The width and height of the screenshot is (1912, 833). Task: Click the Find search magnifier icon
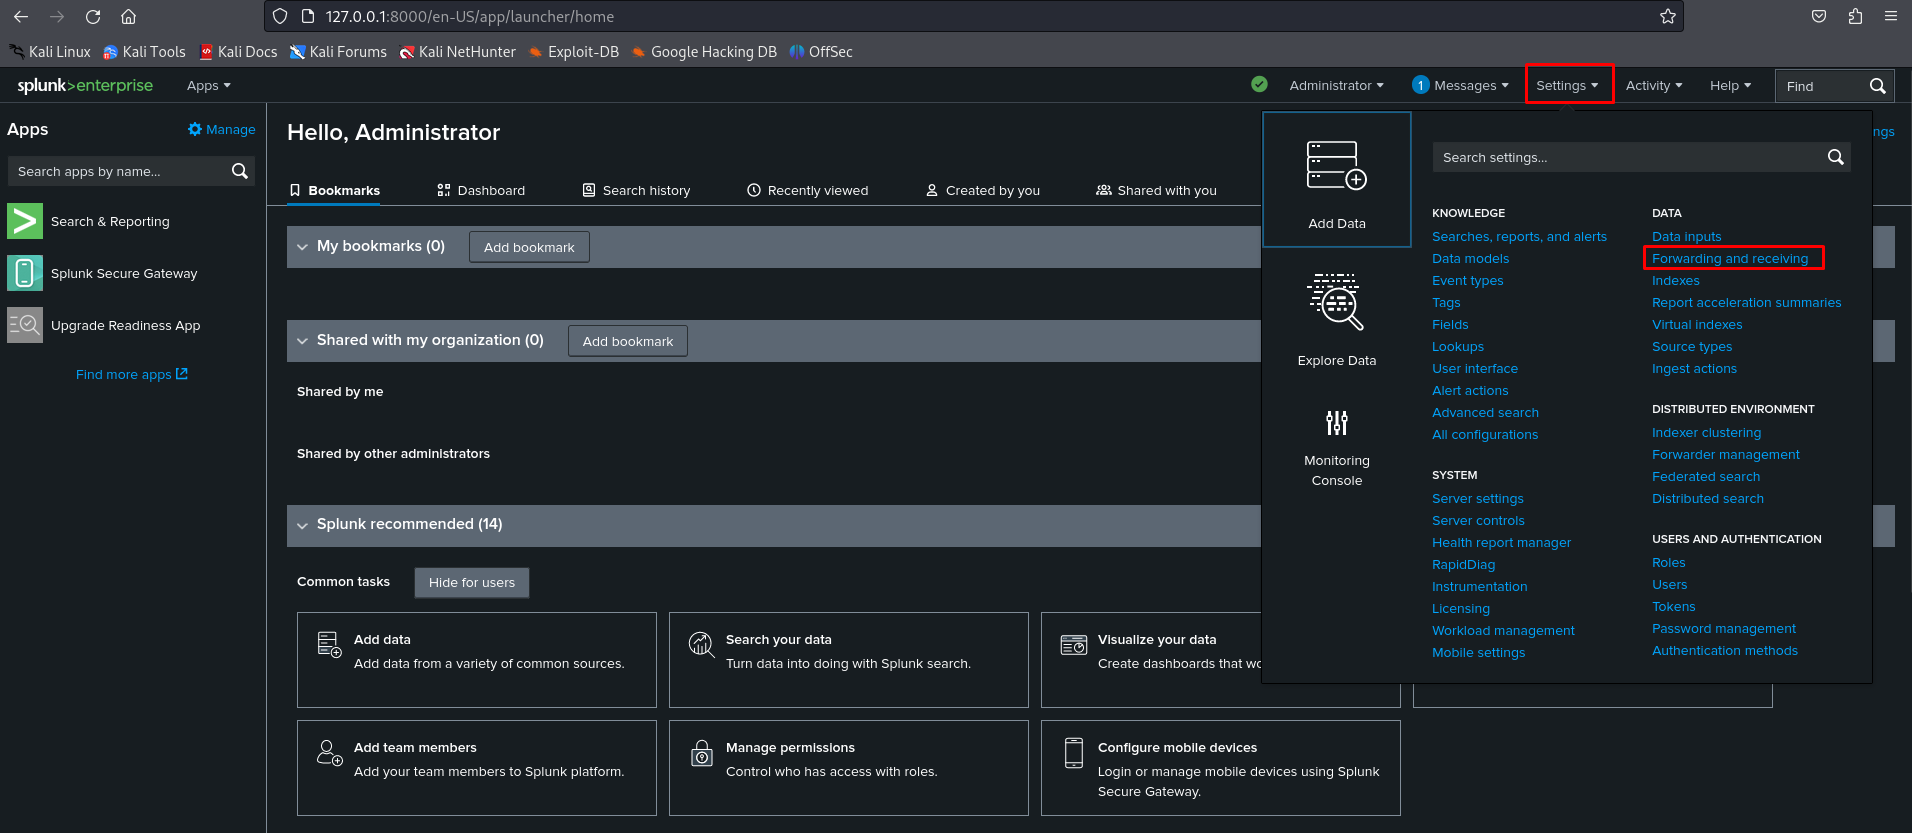[x=1878, y=86]
